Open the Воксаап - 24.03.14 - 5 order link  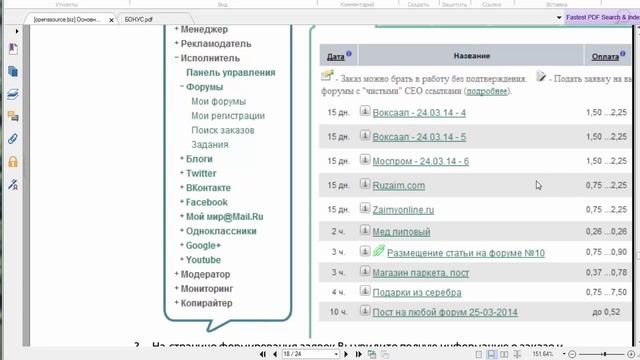pyautogui.click(x=419, y=137)
